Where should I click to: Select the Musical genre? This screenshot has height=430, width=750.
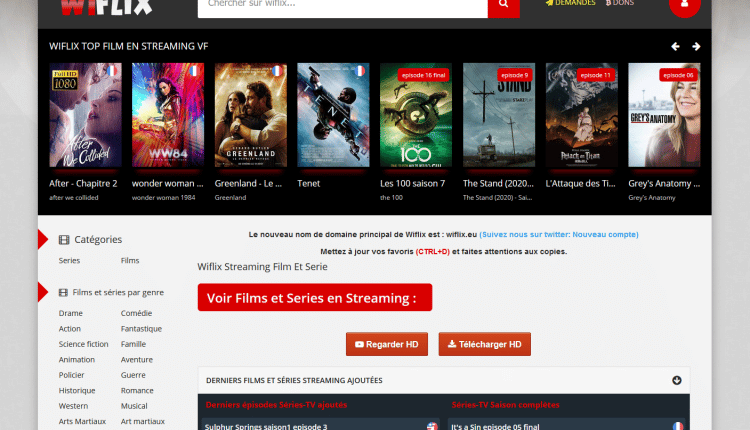134,406
